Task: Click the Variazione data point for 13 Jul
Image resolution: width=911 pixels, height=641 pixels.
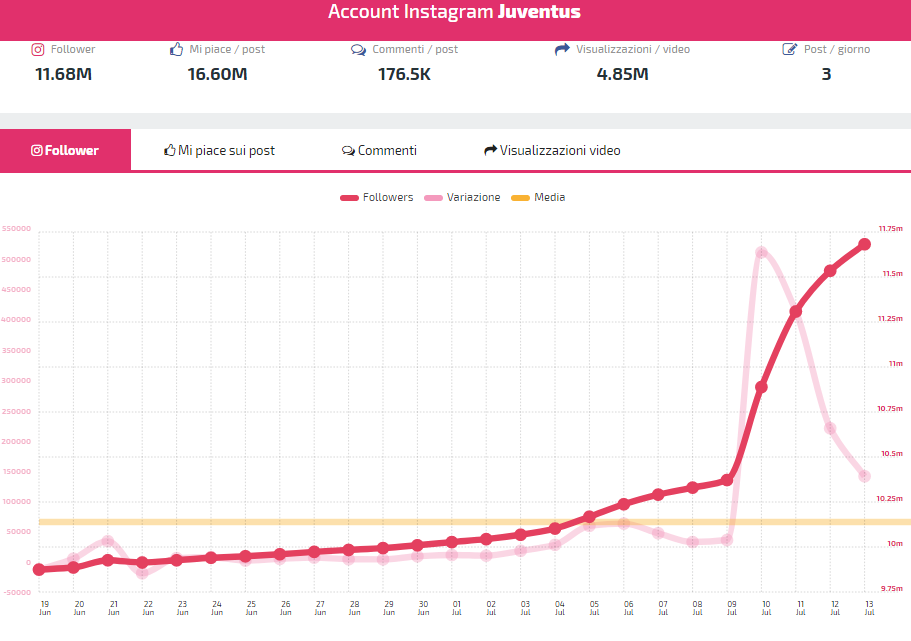Action: [865, 477]
